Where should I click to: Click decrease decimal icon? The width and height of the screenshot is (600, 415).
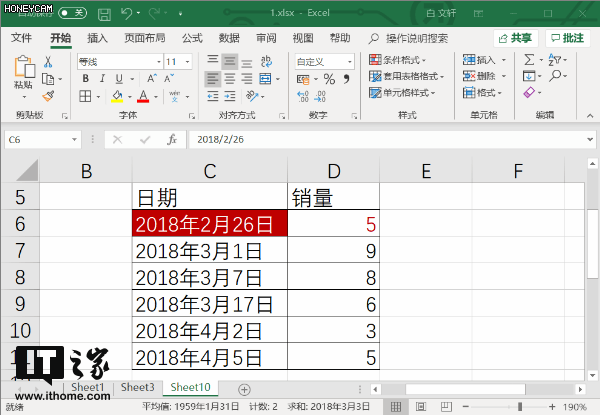[320, 96]
